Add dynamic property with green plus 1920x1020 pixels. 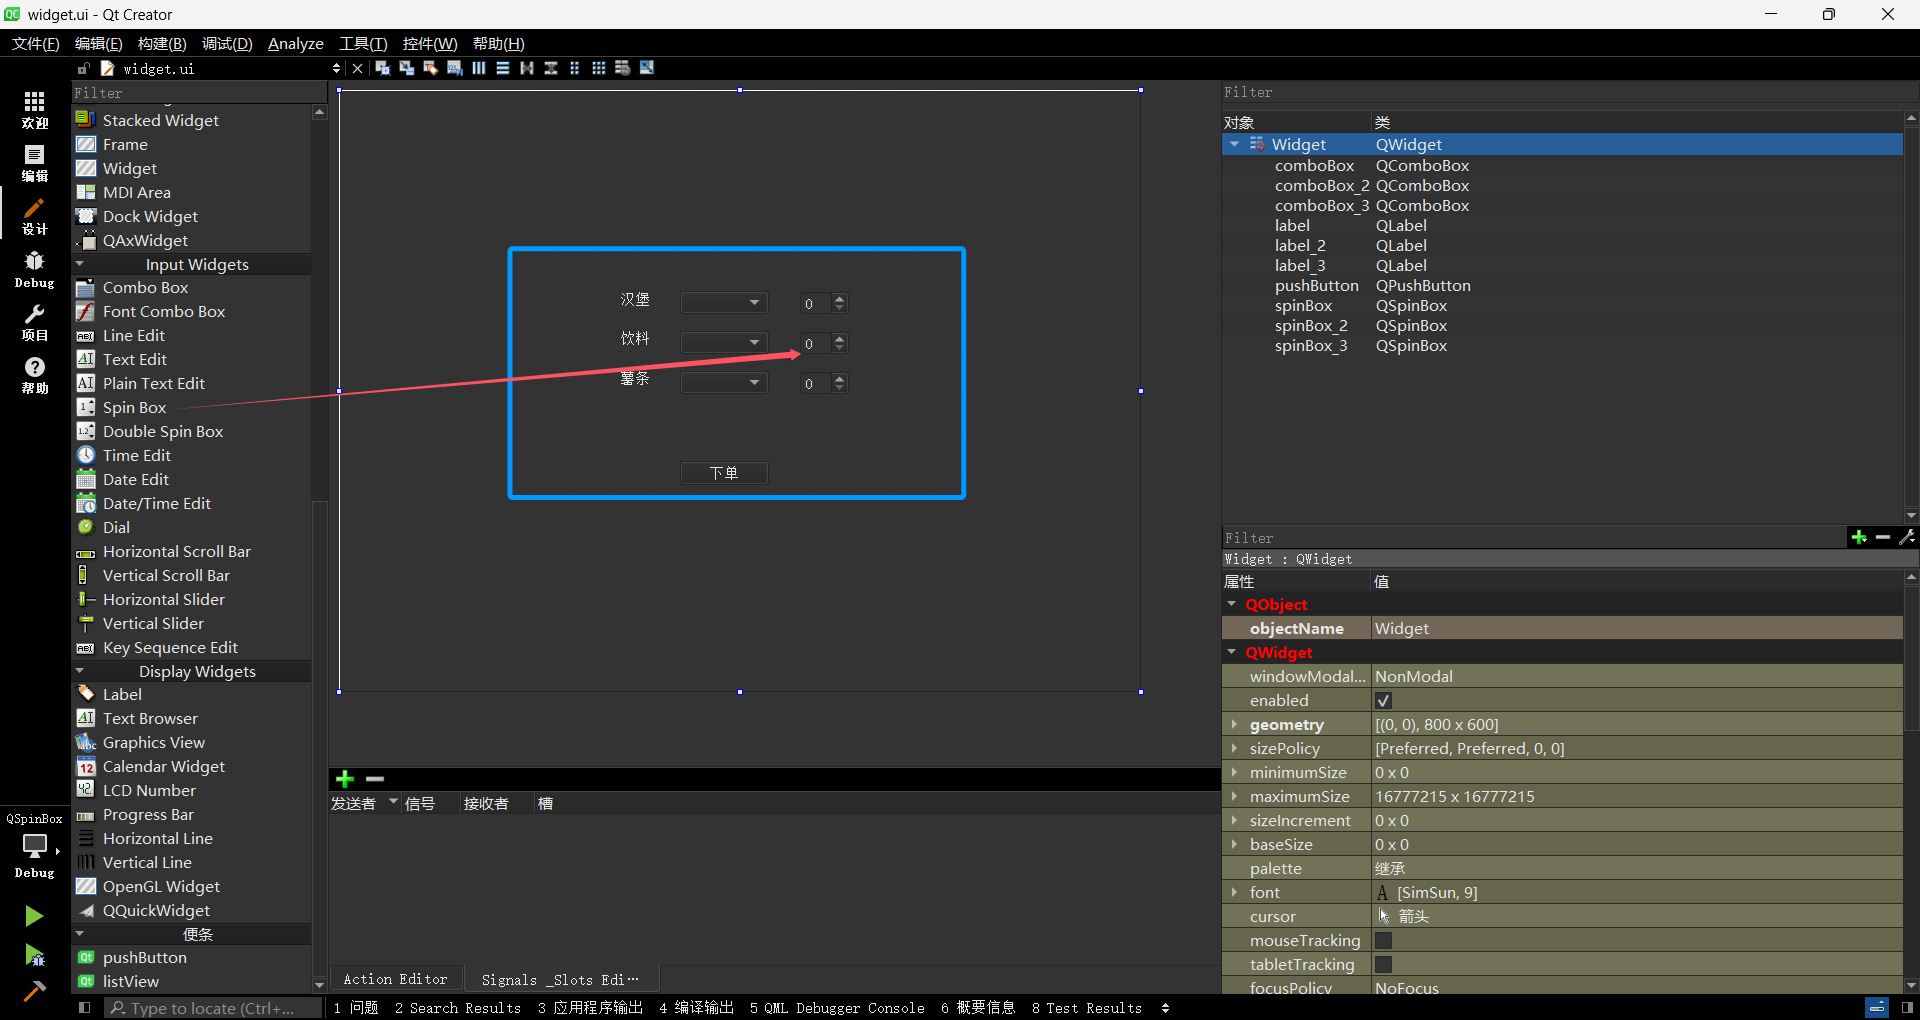click(1859, 538)
